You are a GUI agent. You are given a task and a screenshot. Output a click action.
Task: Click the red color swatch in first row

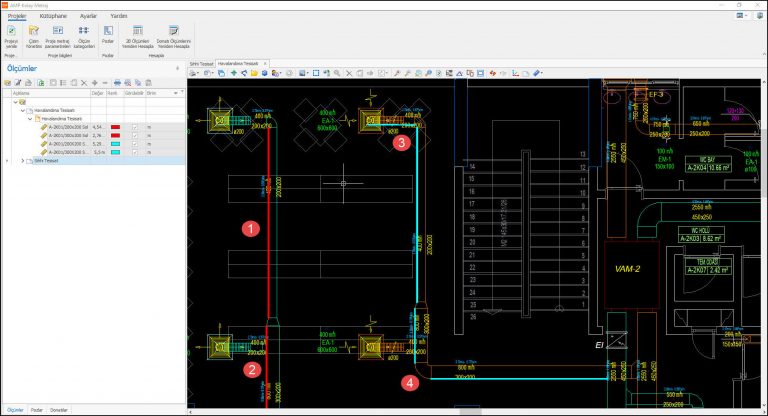pyautogui.click(x=116, y=128)
